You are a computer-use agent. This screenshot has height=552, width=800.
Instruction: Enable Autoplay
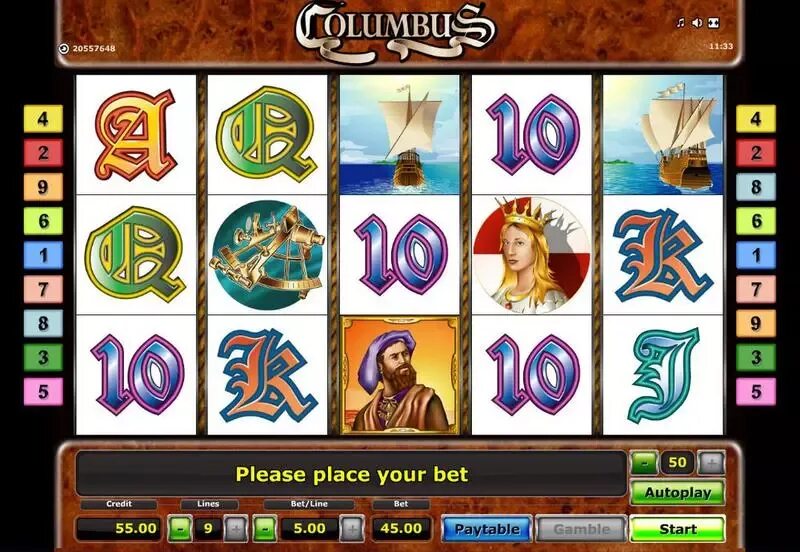[x=678, y=492]
